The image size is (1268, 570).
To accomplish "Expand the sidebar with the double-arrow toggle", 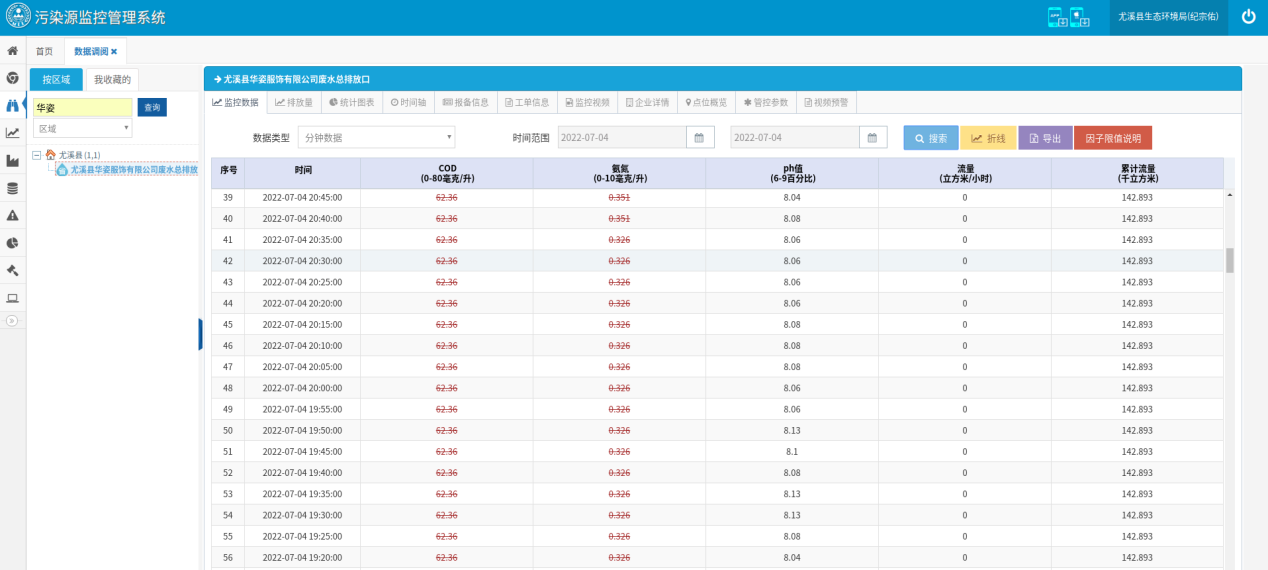I will tap(12, 320).
